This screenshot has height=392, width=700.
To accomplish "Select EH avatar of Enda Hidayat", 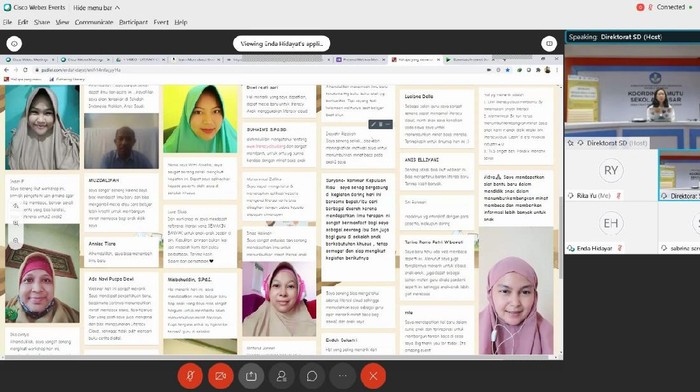I will (x=611, y=223).
